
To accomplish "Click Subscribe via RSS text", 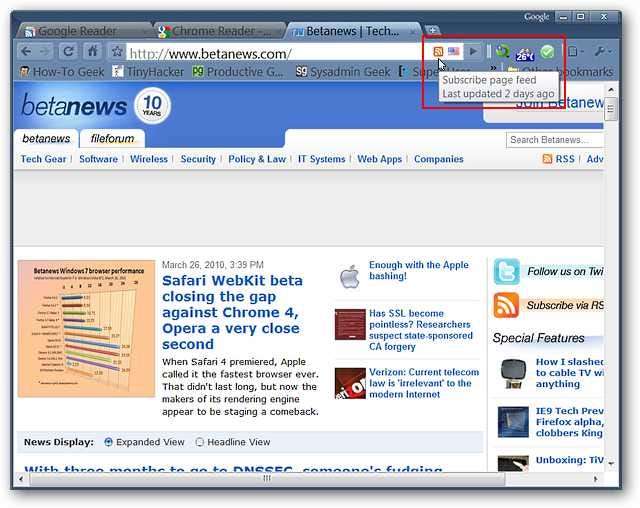I will click(565, 305).
